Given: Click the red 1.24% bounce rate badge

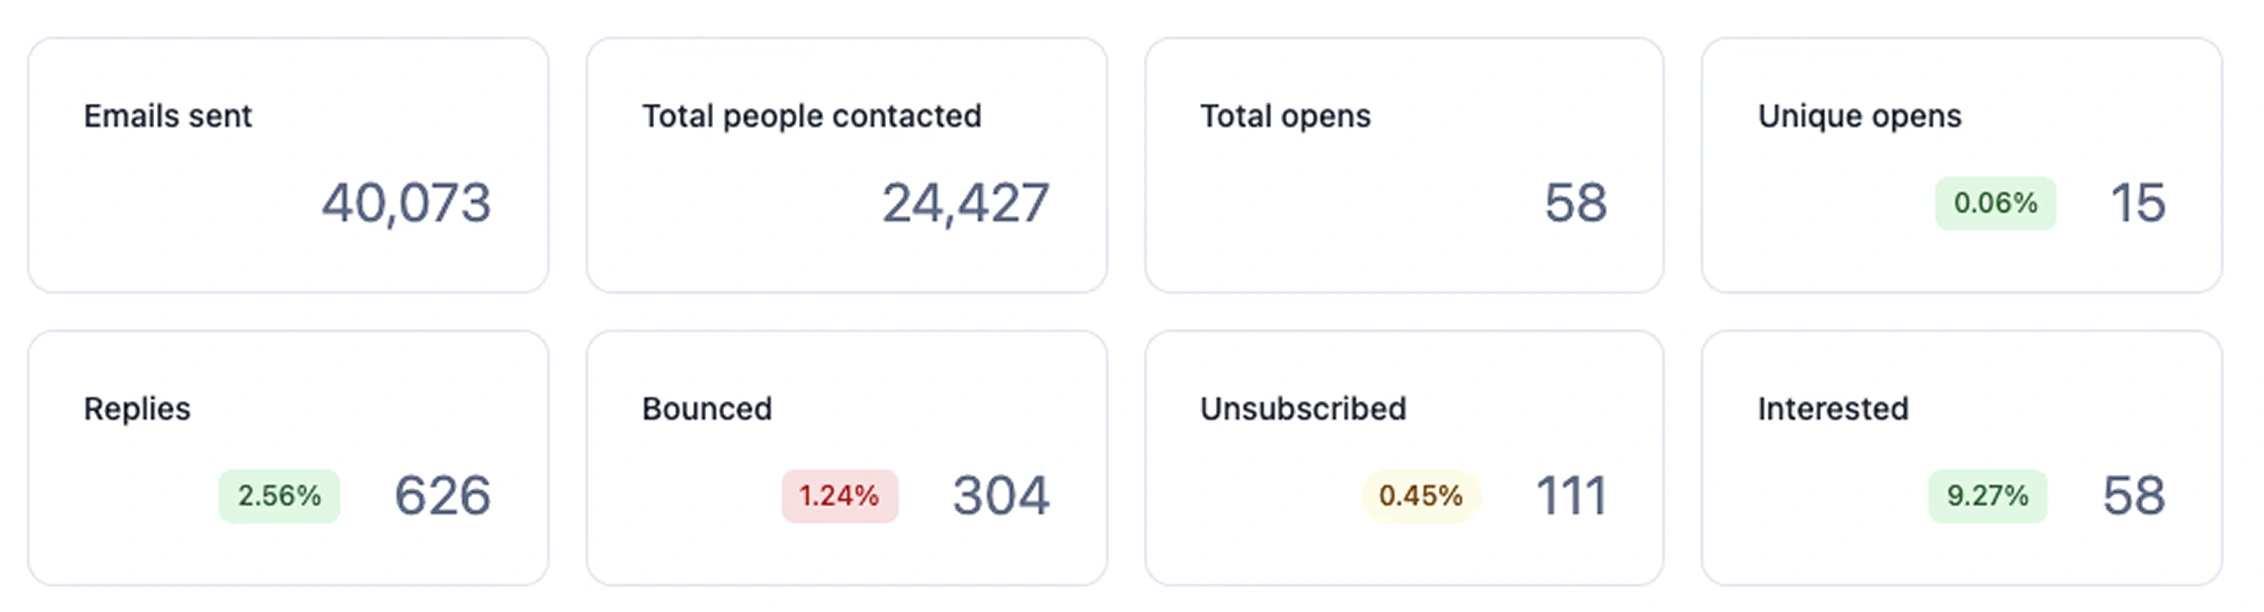Looking at the screenshot, I should pos(839,496).
